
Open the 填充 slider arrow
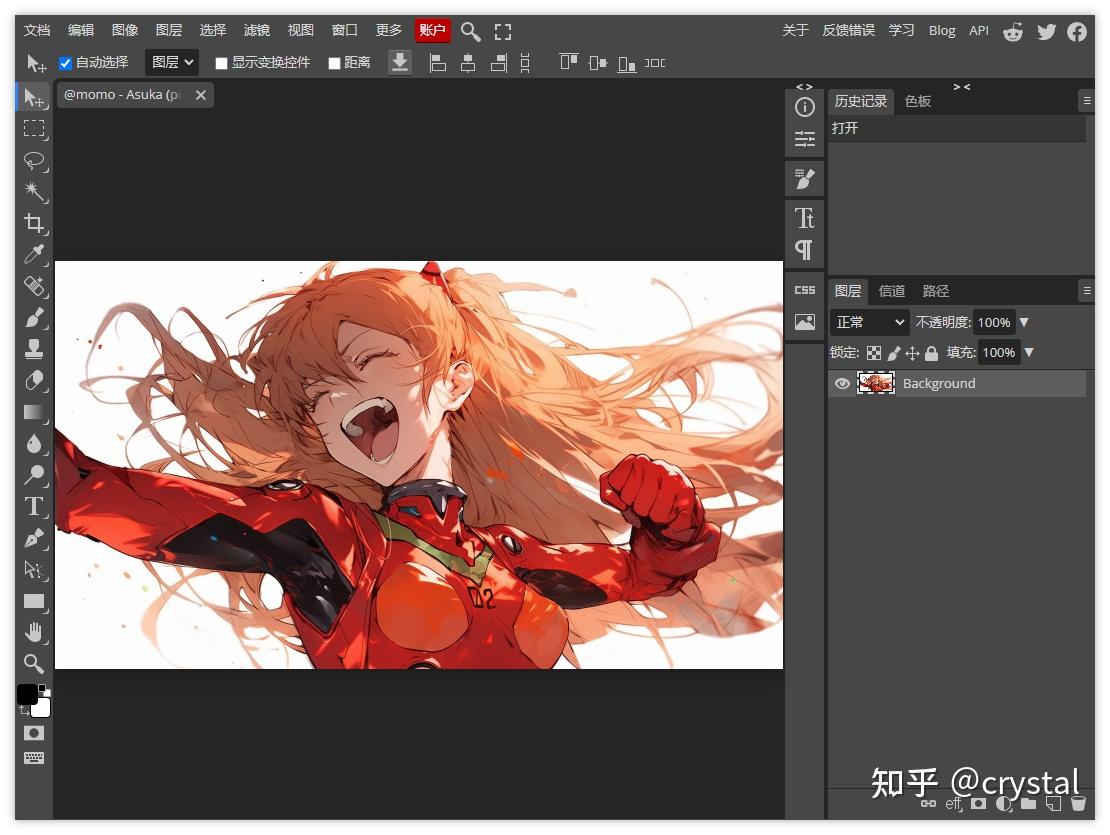(x=1029, y=352)
